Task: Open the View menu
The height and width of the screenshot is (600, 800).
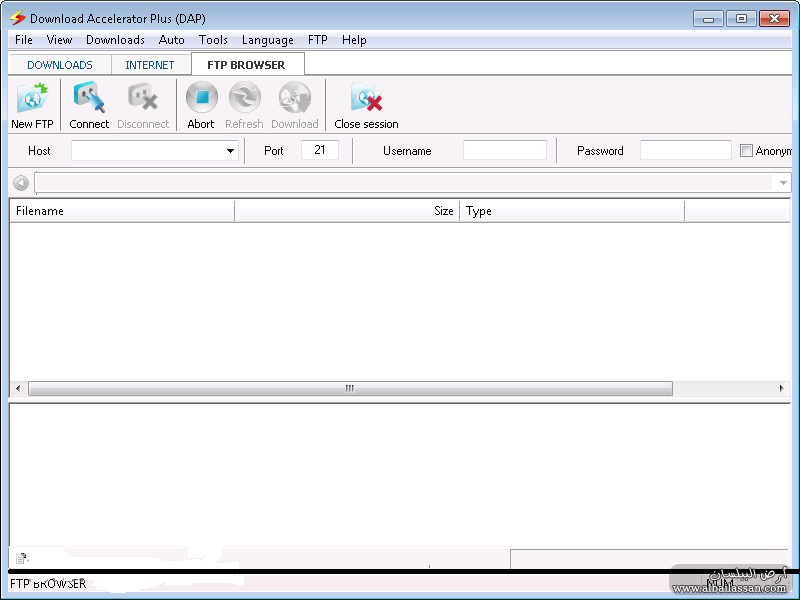Action: point(59,40)
